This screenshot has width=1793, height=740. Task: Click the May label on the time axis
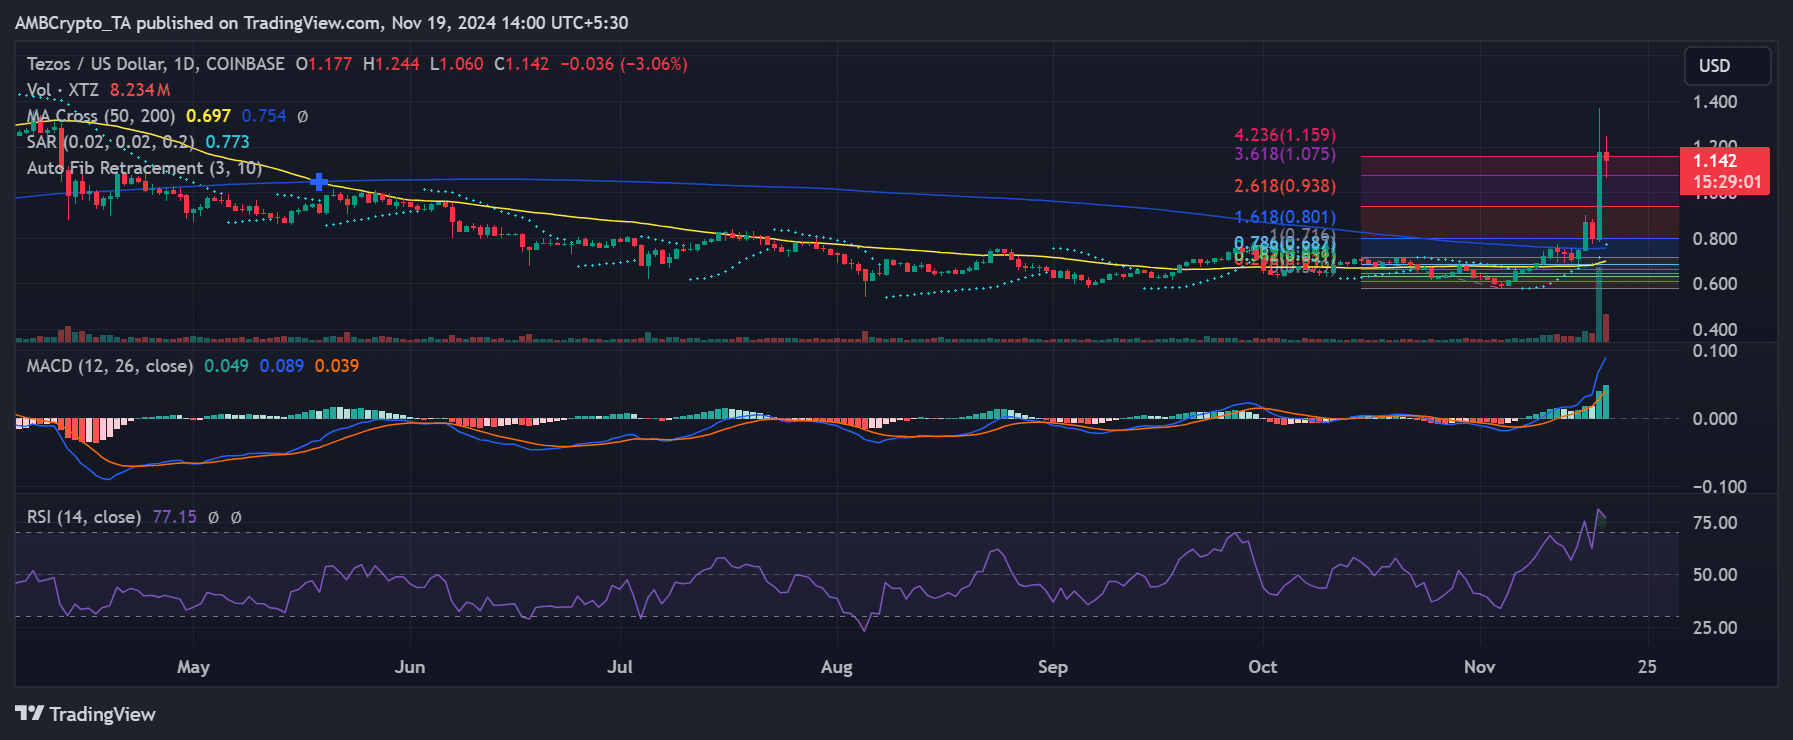(x=193, y=667)
